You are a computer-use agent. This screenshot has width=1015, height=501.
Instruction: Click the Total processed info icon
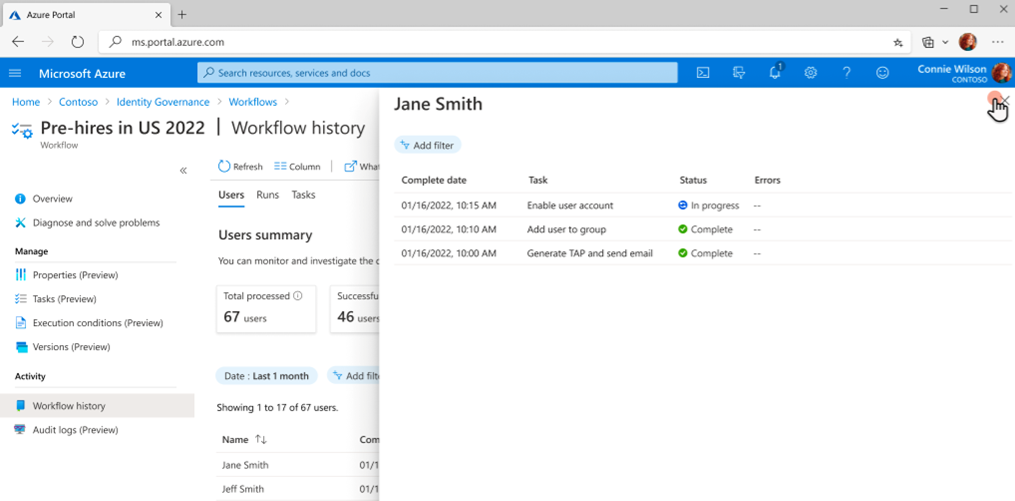tap(298, 296)
